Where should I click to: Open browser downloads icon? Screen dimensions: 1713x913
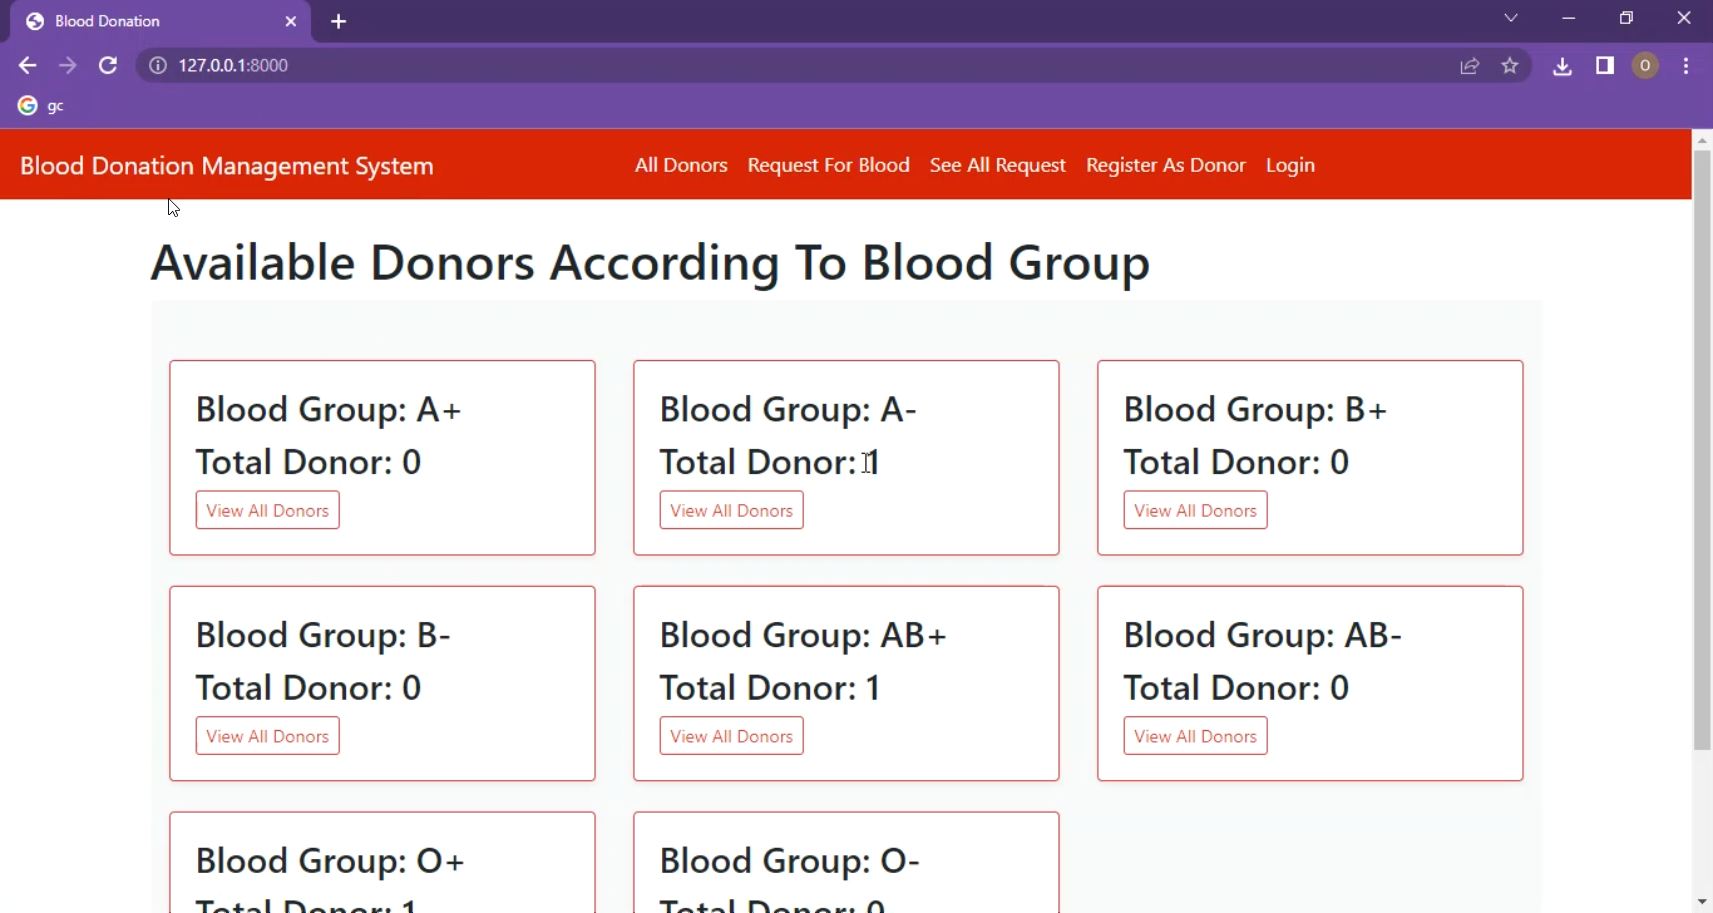(x=1562, y=66)
